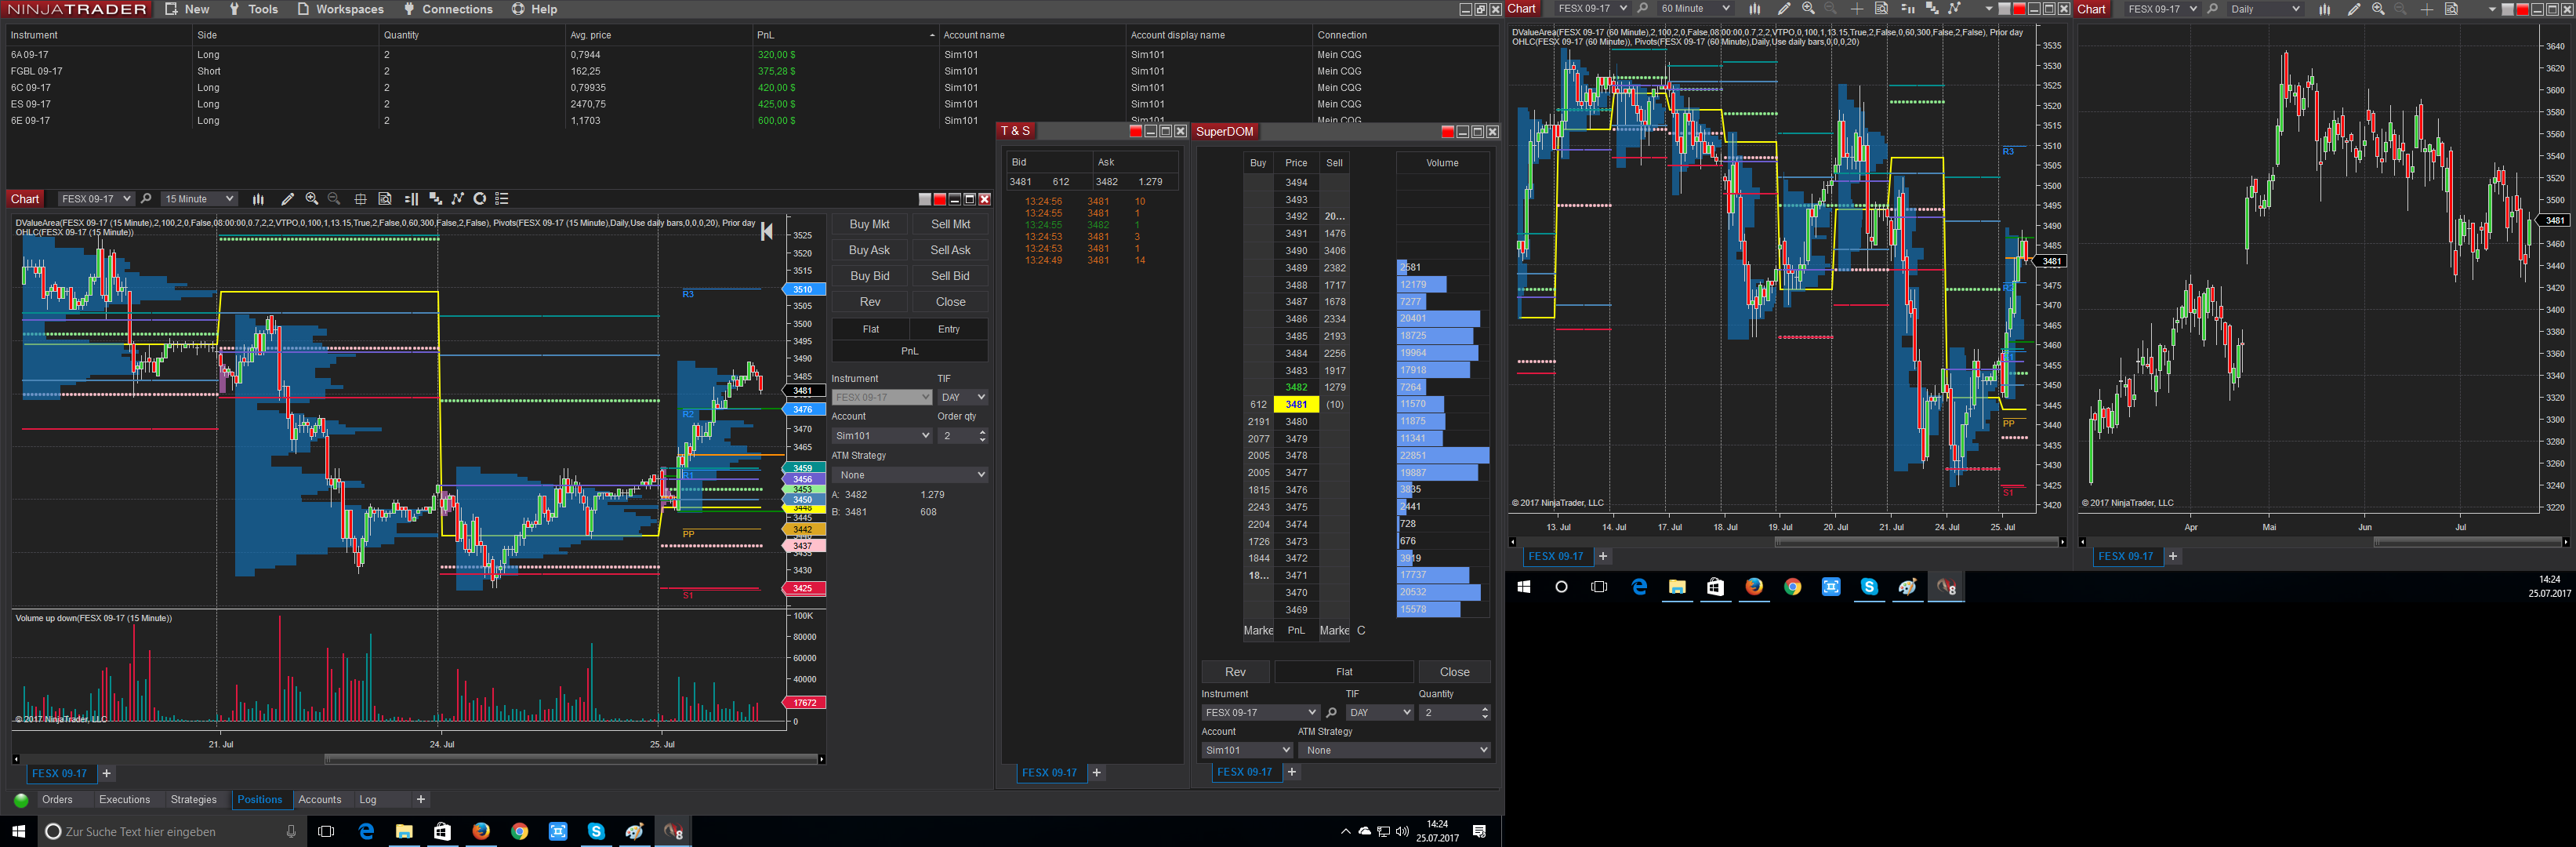Click the Flat button in SuperDOM
Viewport: 2576px width, 847px height.
[x=1344, y=672]
